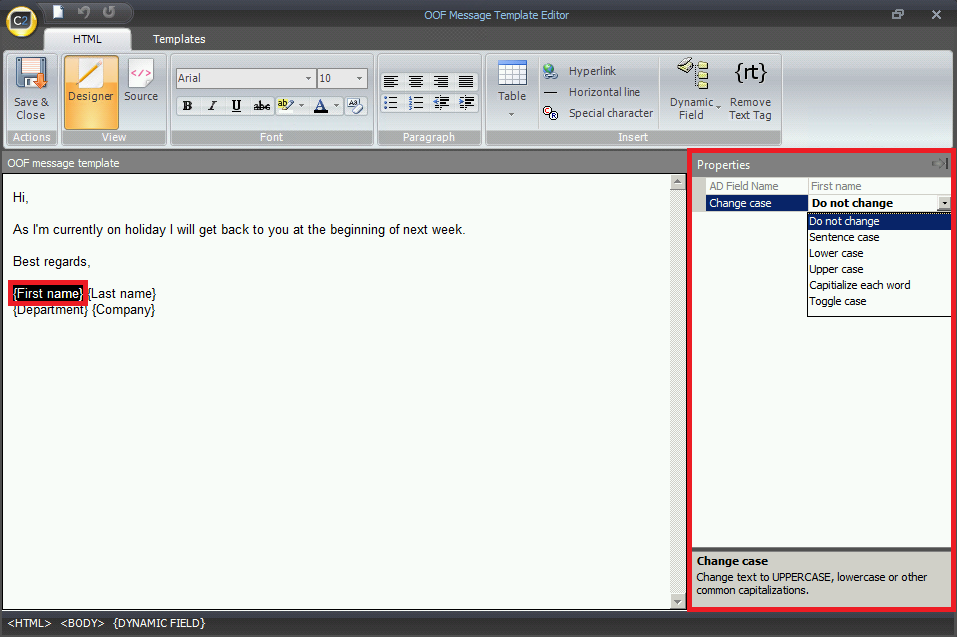
Task: Open highlight color dropdown arrow
Action: tap(302, 106)
